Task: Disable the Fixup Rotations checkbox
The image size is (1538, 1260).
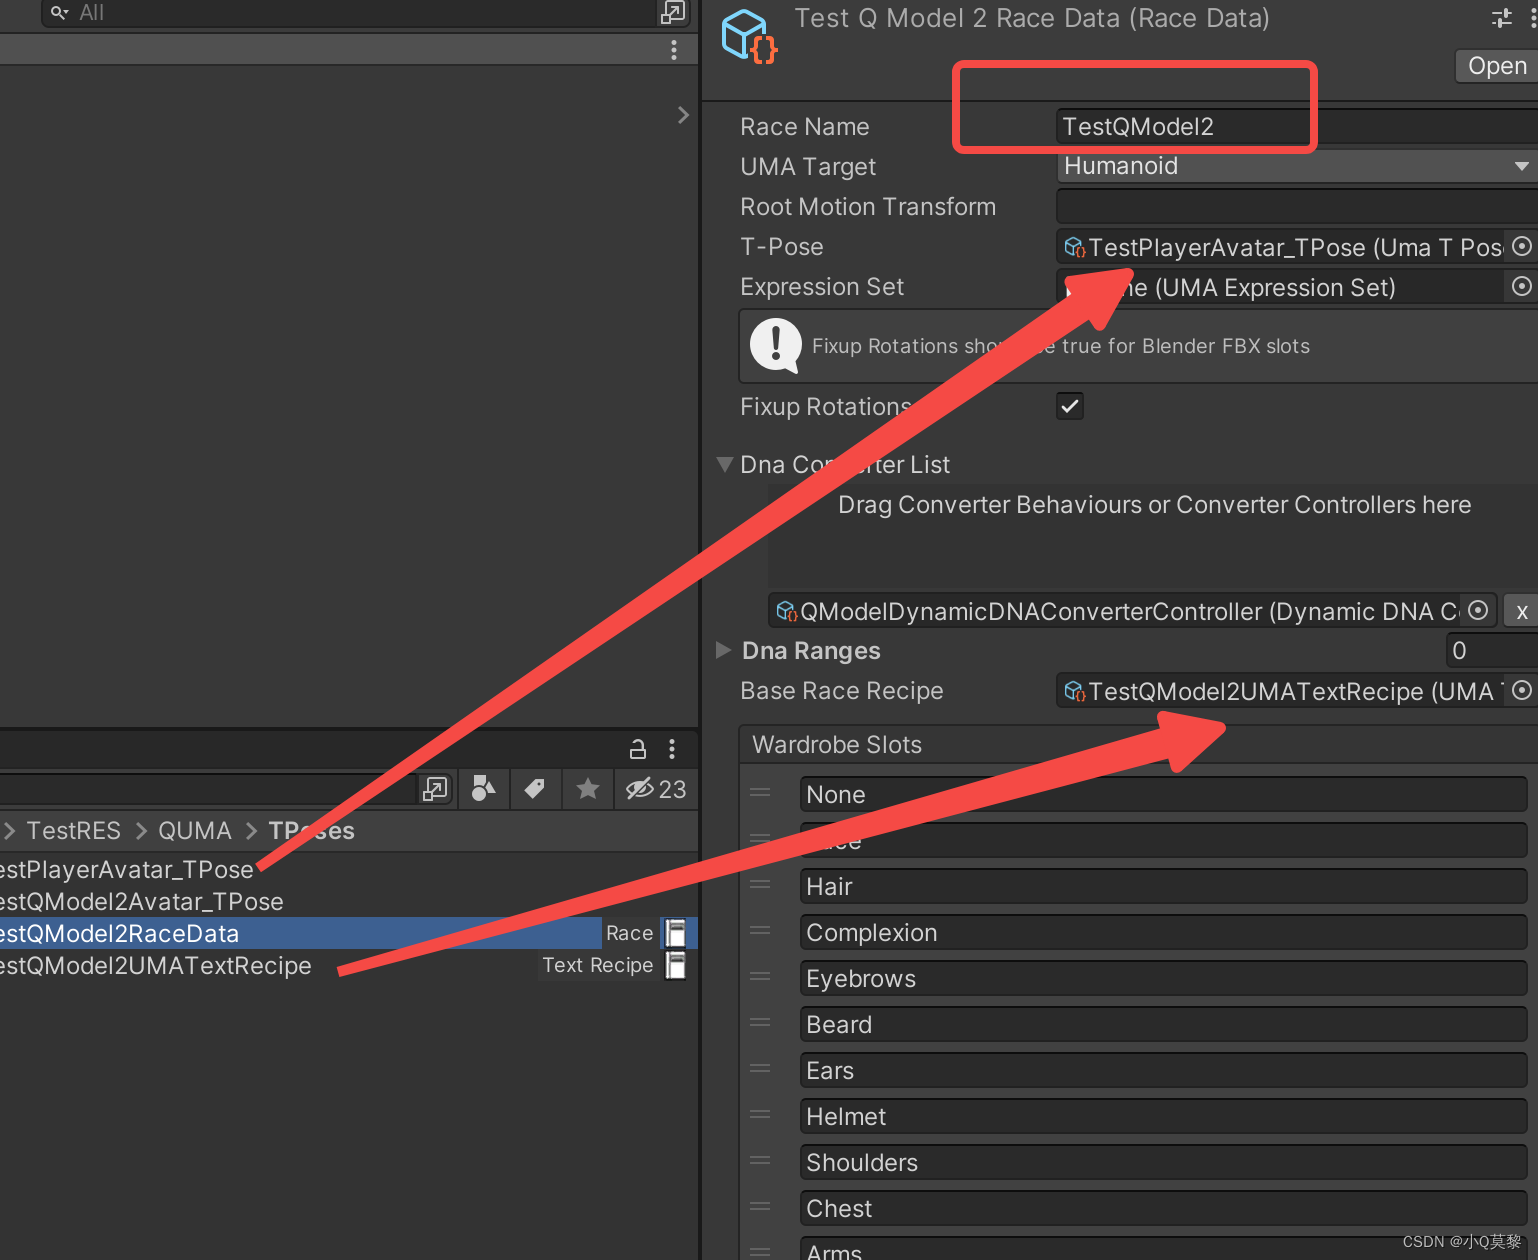Action: (x=1069, y=406)
